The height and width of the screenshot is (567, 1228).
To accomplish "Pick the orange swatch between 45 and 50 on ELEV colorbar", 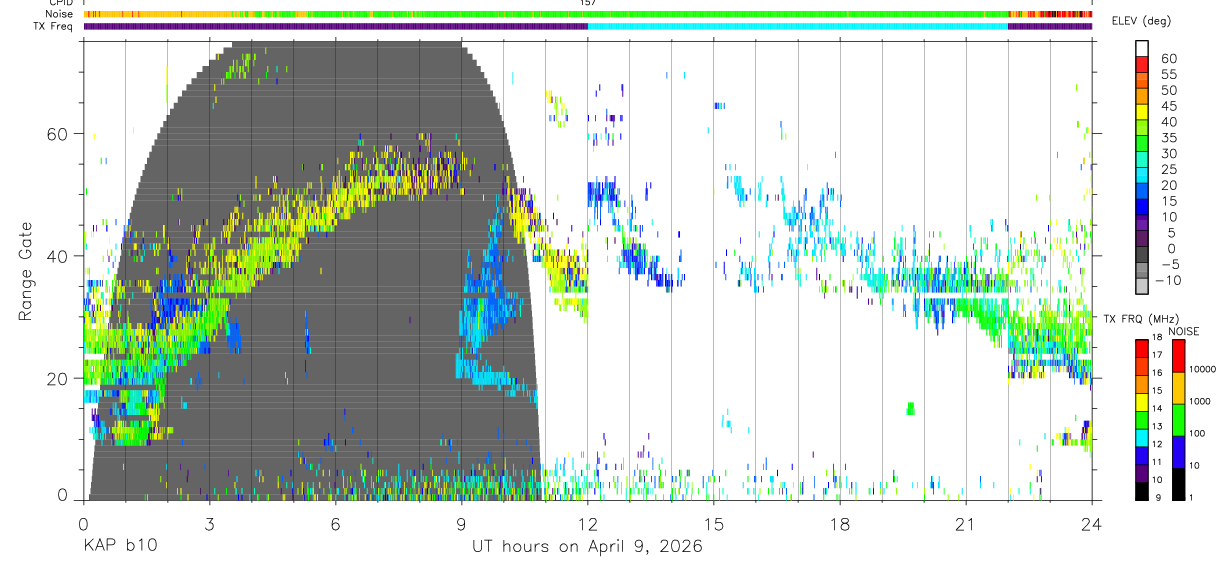I will pos(1143,98).
